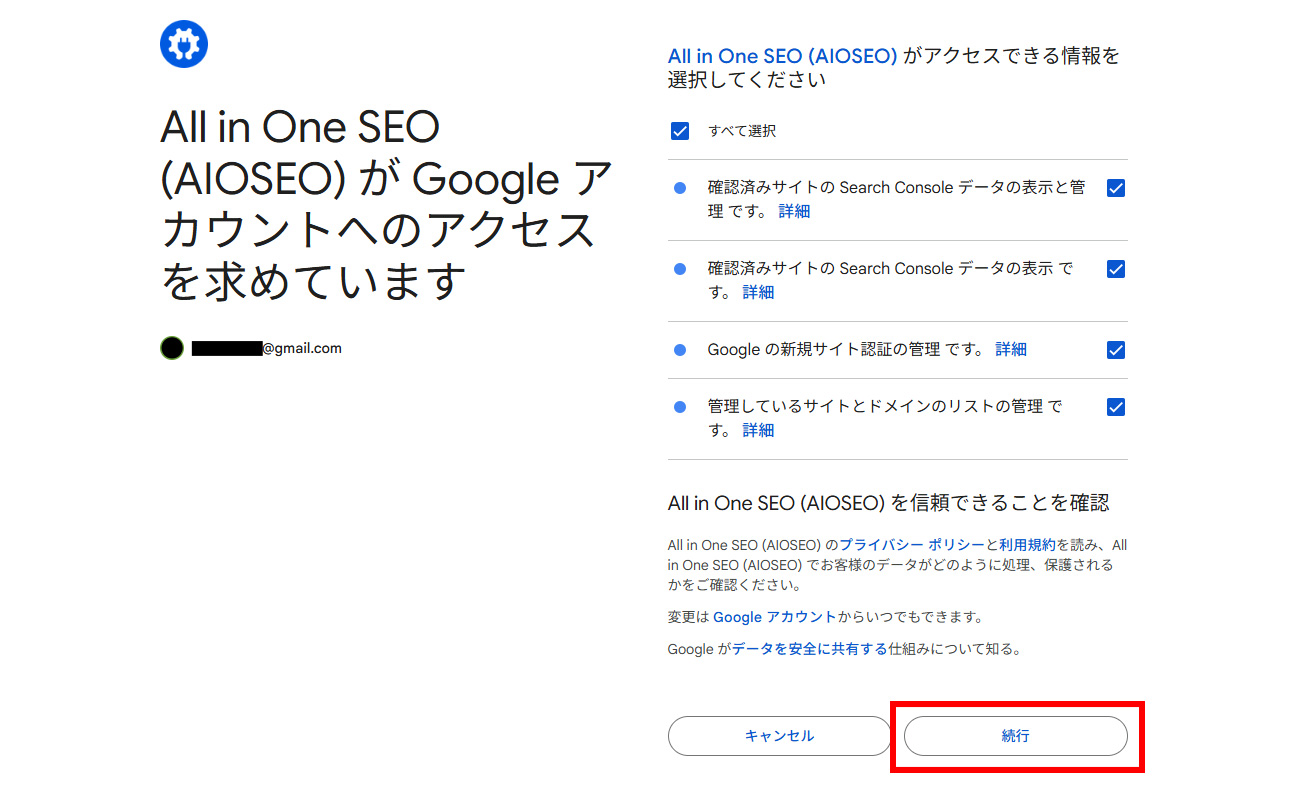Open 詳細 for サイトとドメインのリスト permission
Viewport: 1300px width, 785px height.
tap(757, 429)
